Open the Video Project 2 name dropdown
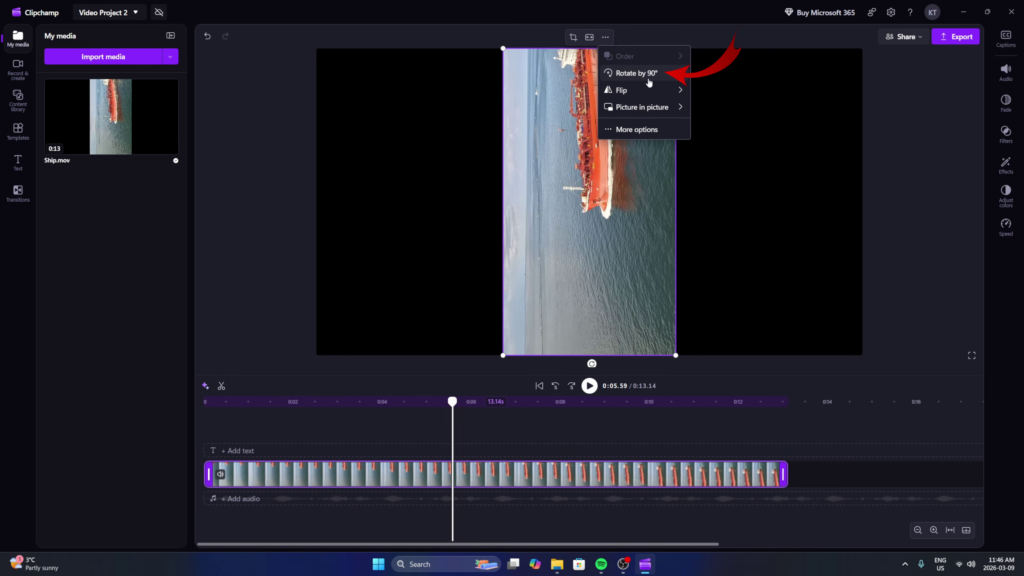Screen dimensions: 1024x576 click(107, 13)
